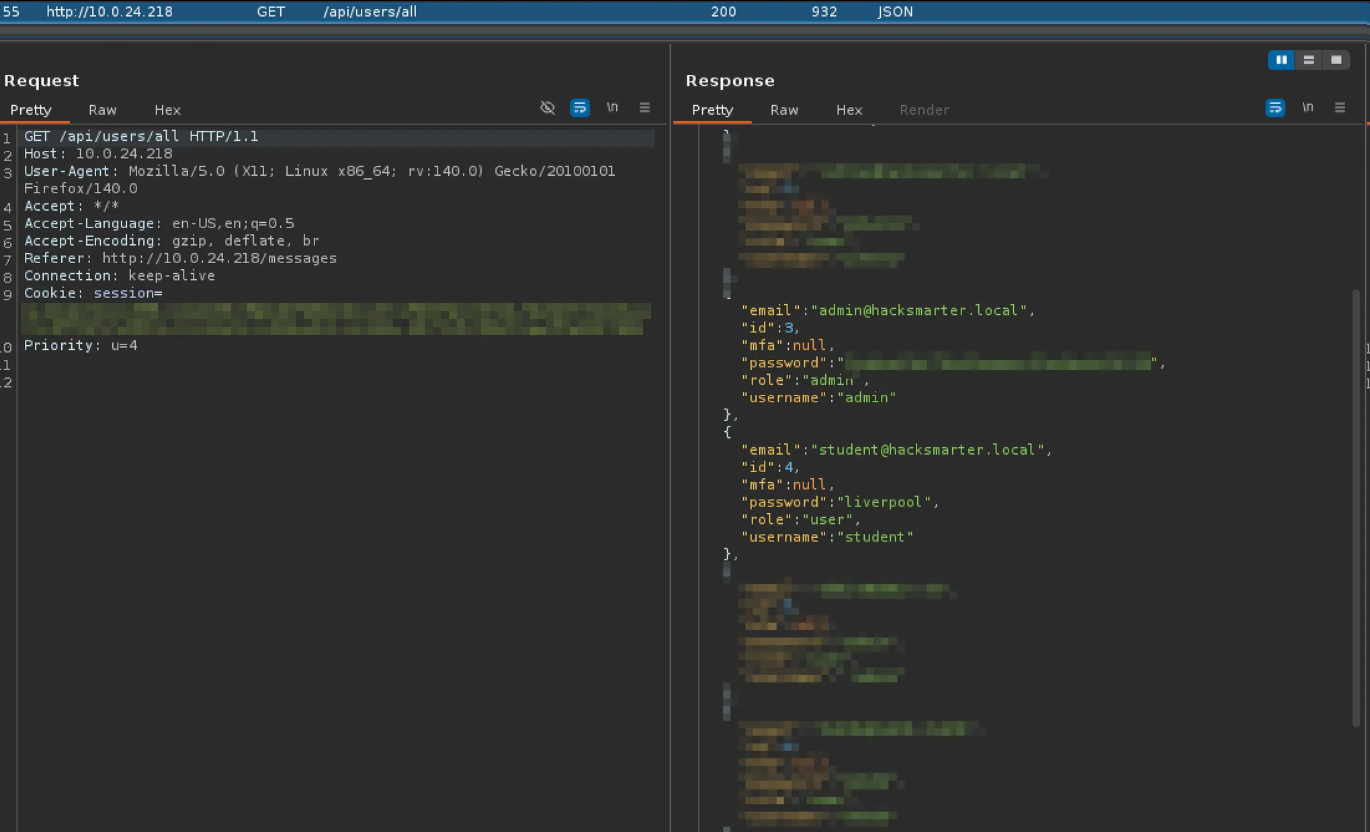Select the Pretty tab in Response

(712, 110)
